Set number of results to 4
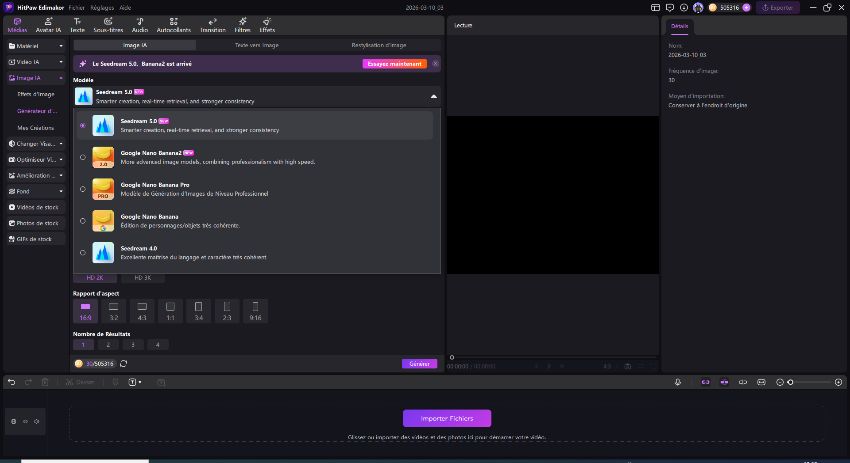850x463 pixels. tap(158, 345)
